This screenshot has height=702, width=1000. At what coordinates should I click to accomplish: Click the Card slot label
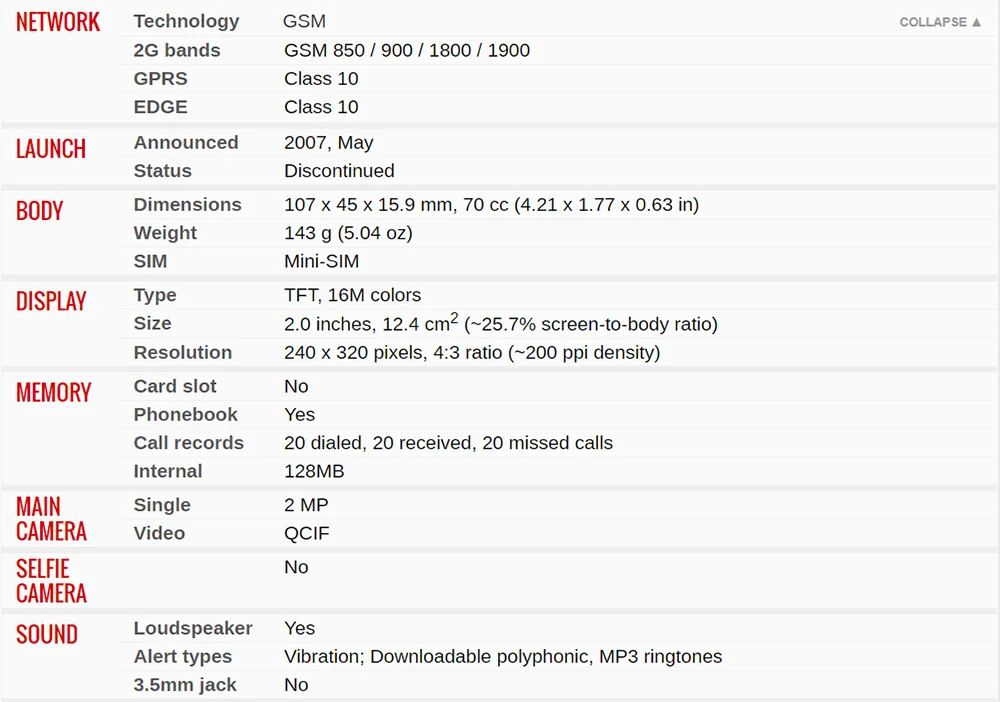tap(175, 386)
